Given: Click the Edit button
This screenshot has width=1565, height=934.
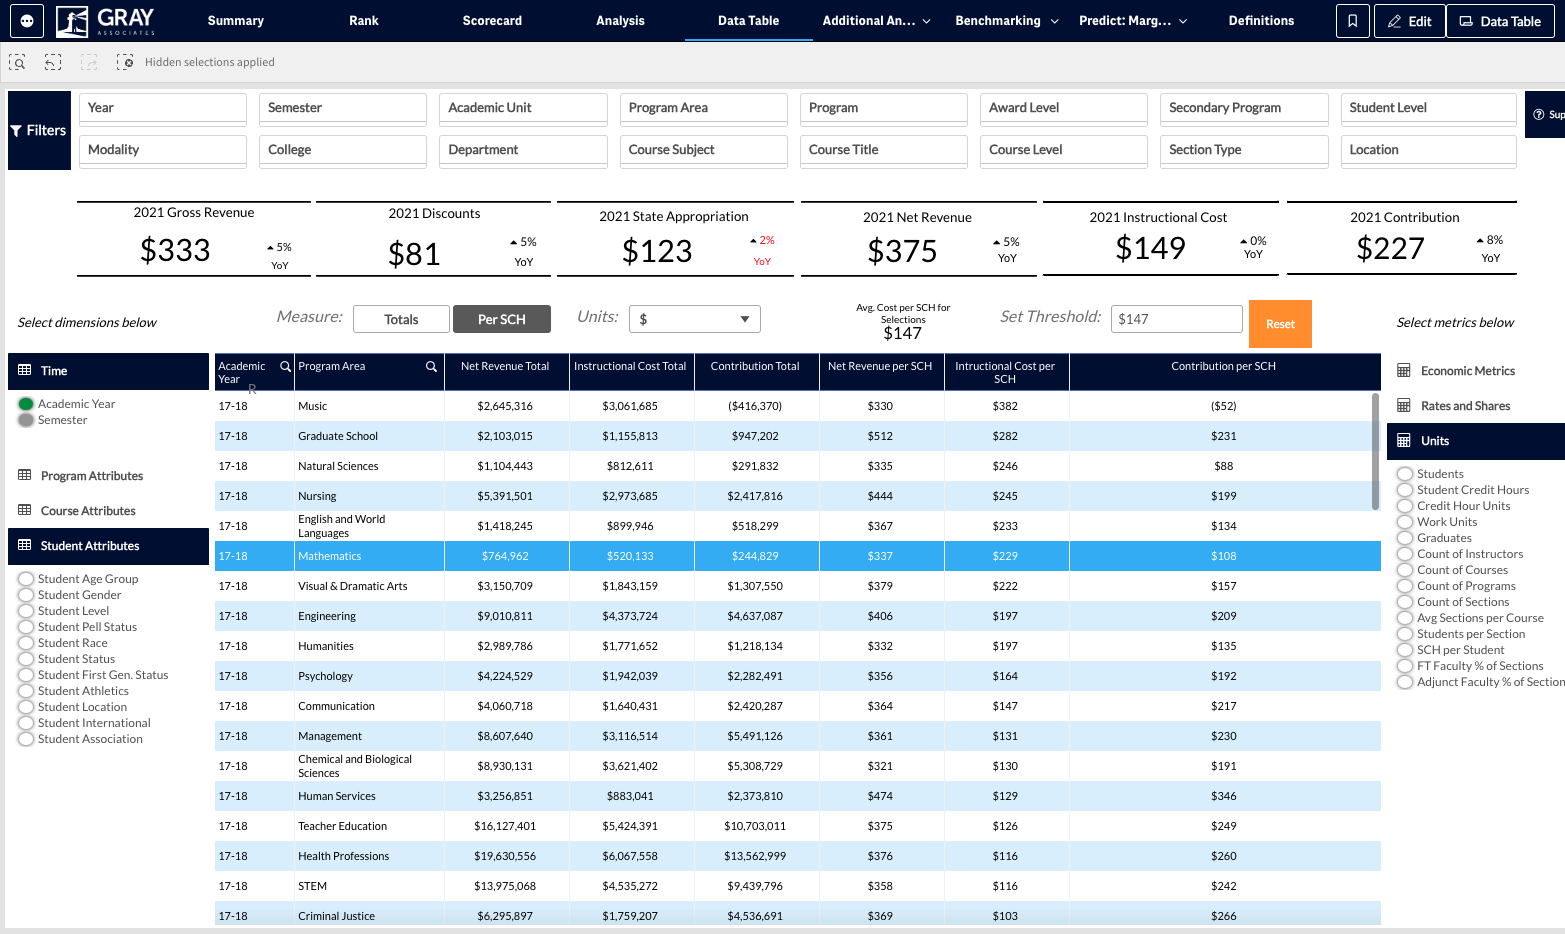Looking at the screenshot, I should click(x=1409, y=21).
